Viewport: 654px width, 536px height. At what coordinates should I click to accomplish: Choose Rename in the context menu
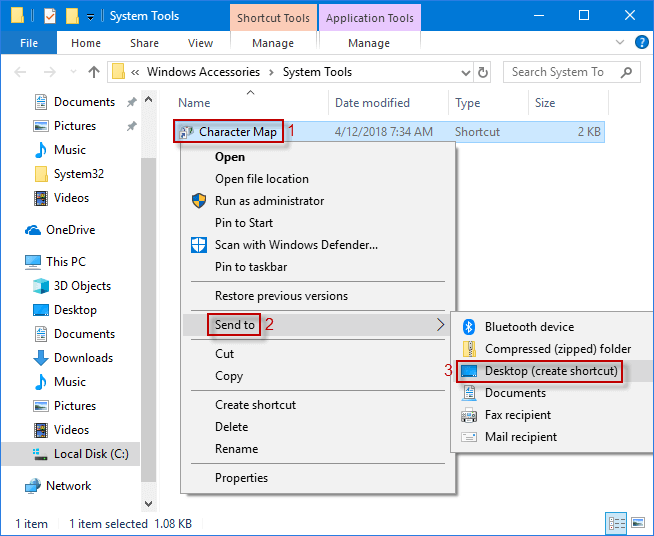pos(318,449)
